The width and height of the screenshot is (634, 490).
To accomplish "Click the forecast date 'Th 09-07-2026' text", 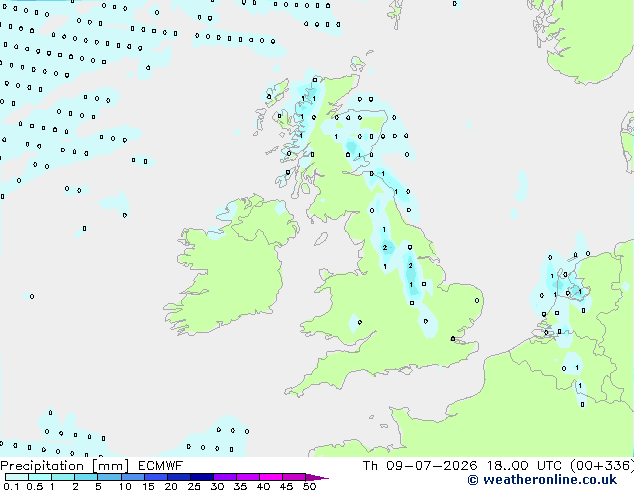I will [420, 466].
